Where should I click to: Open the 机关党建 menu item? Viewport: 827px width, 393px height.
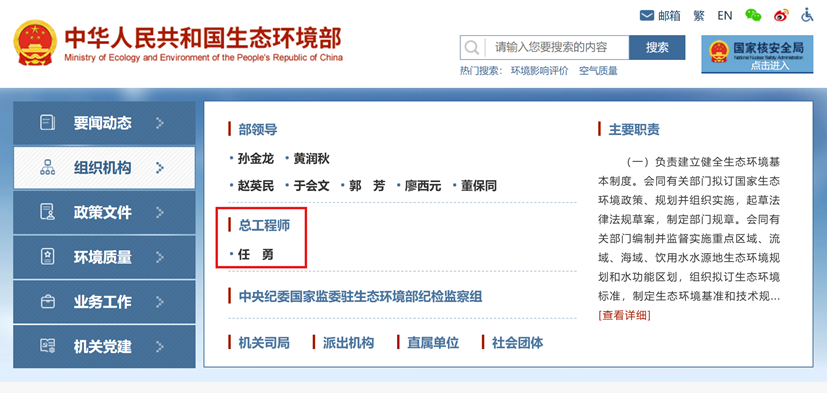click(x=104, y=346)
